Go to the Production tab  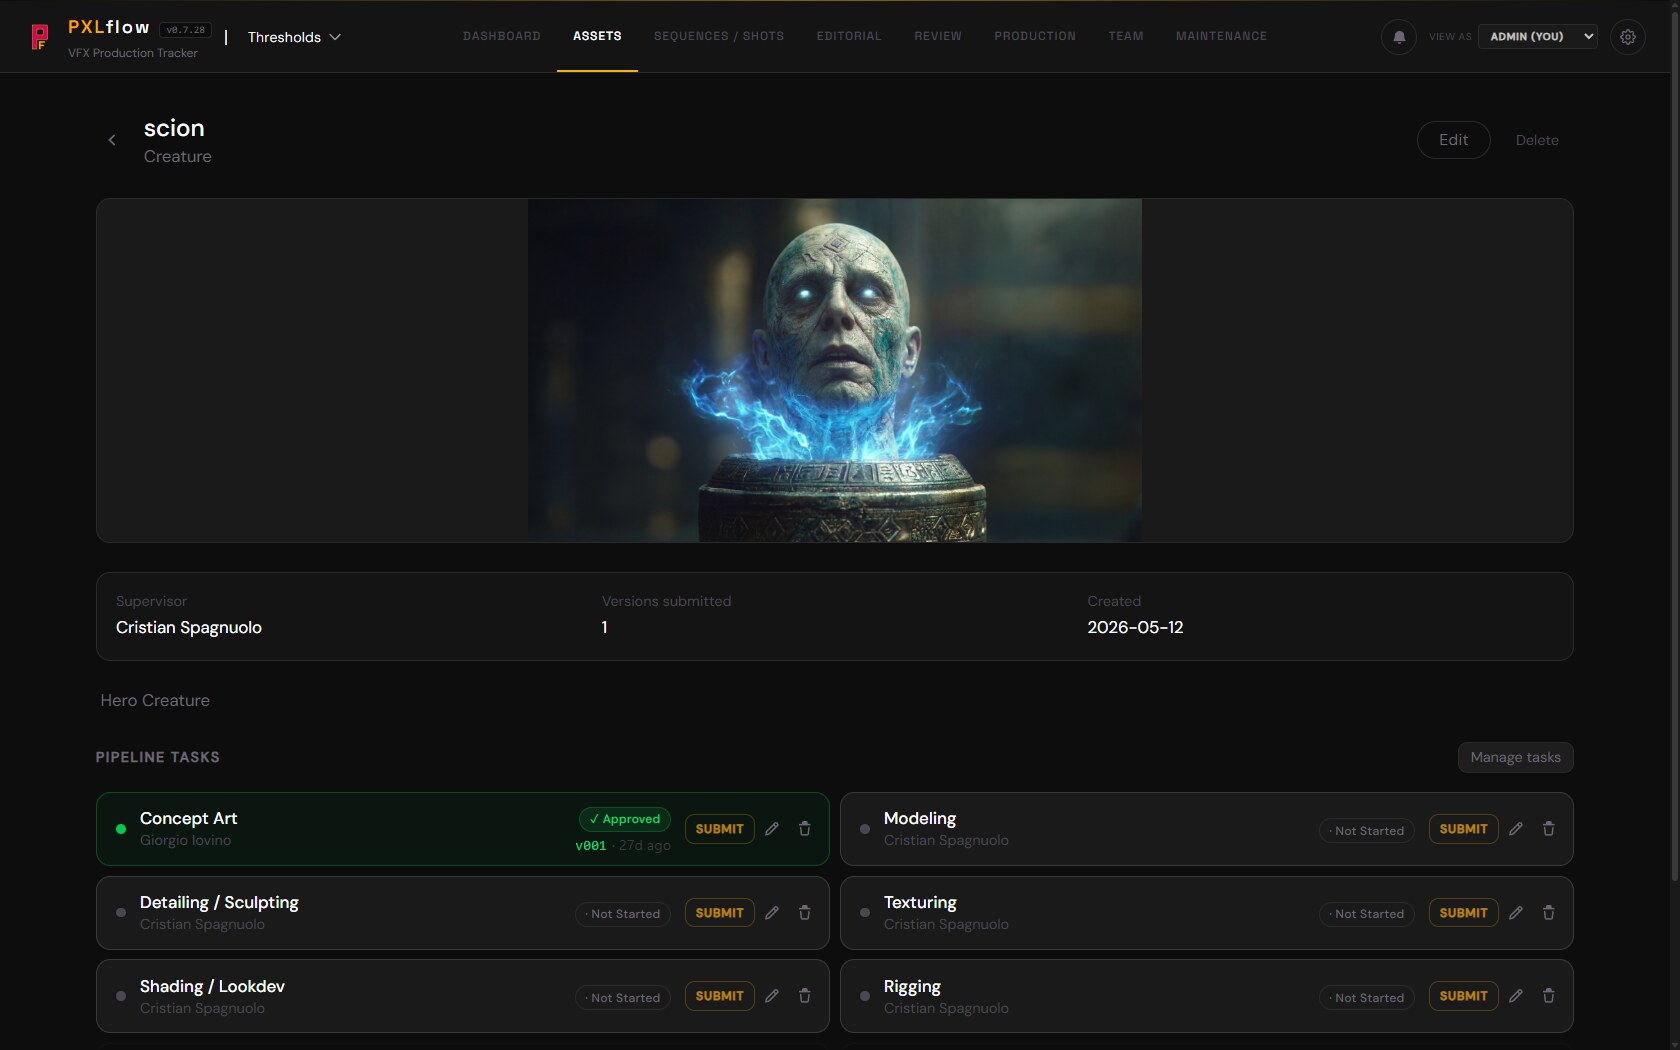[x=1035, y=36]
